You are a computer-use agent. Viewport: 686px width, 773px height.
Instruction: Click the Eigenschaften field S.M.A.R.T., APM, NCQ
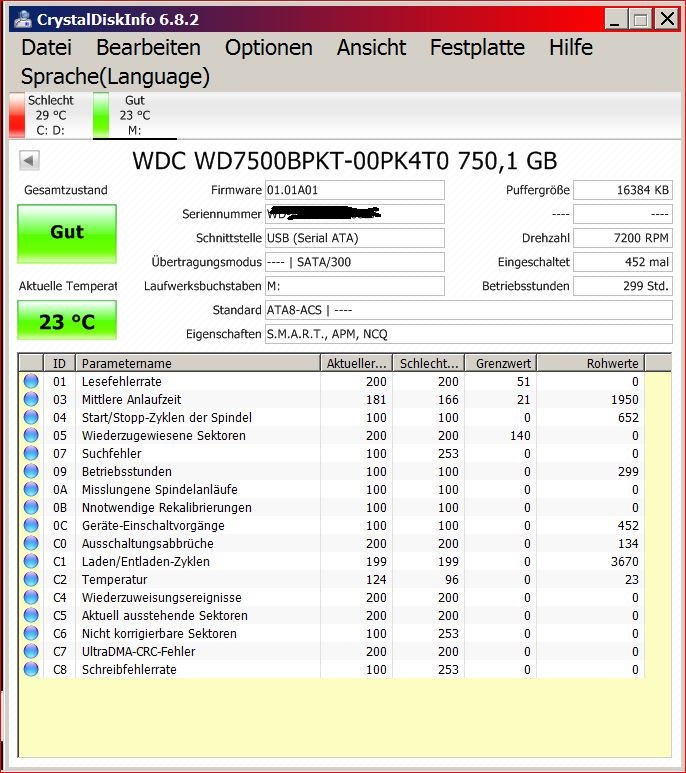click(x=469, y=334)
